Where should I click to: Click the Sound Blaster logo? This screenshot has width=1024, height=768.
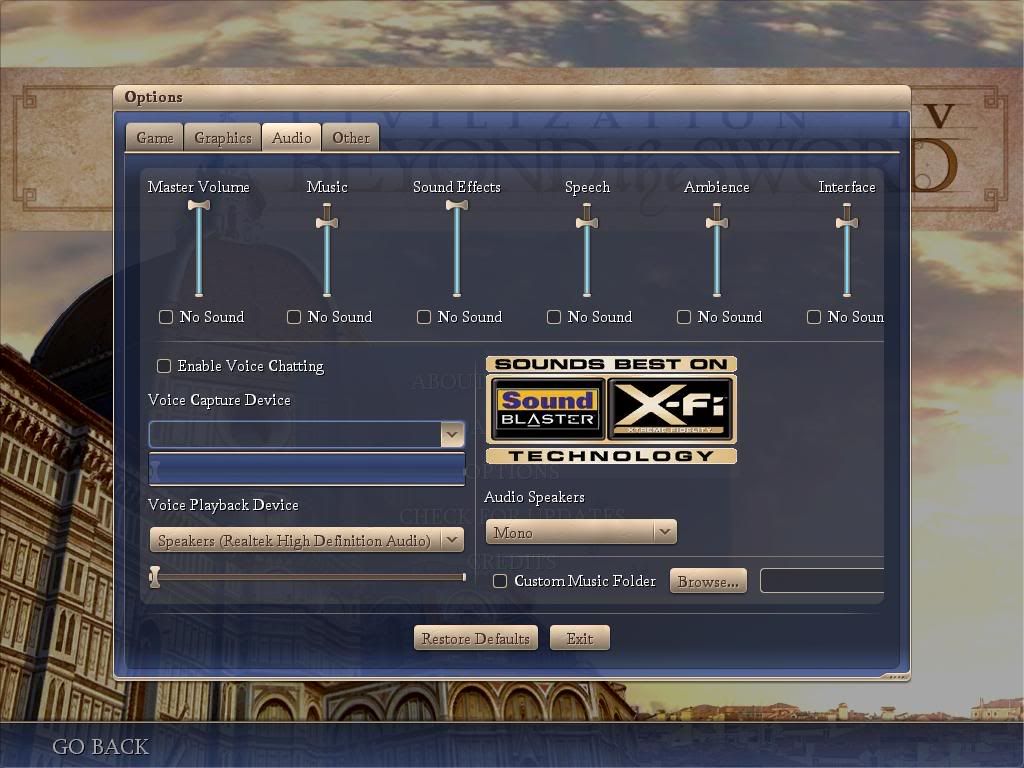point(547,409)
